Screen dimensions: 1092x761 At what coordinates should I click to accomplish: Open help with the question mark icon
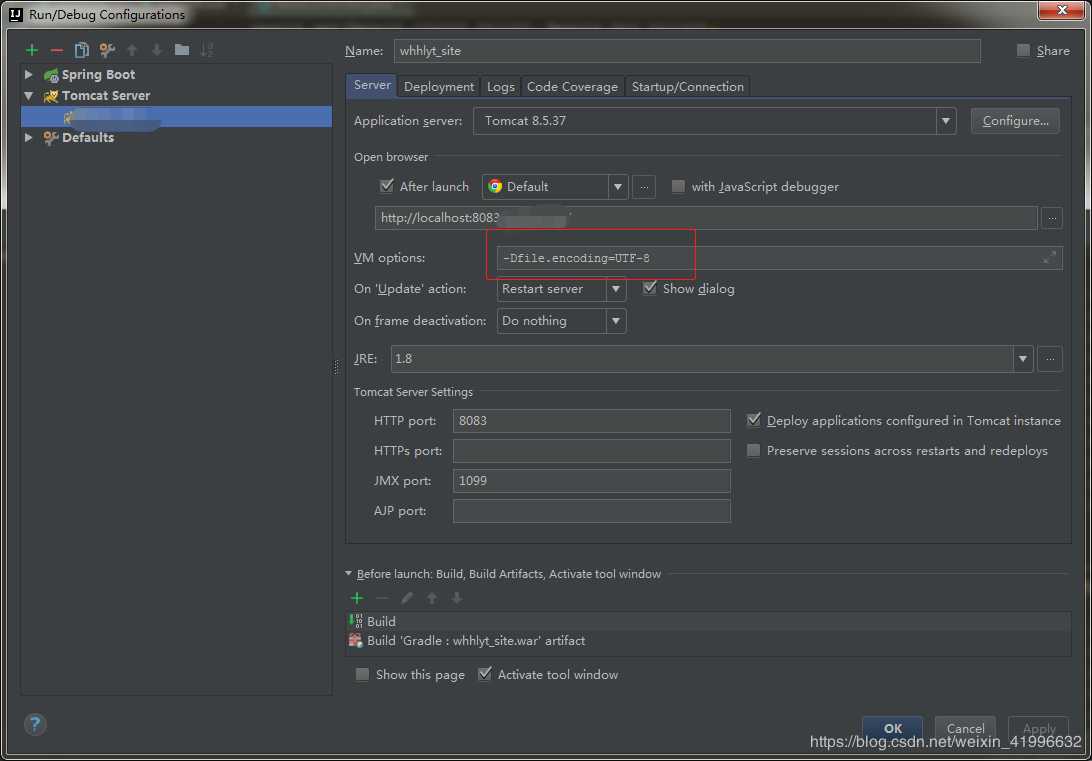point(35,725)
